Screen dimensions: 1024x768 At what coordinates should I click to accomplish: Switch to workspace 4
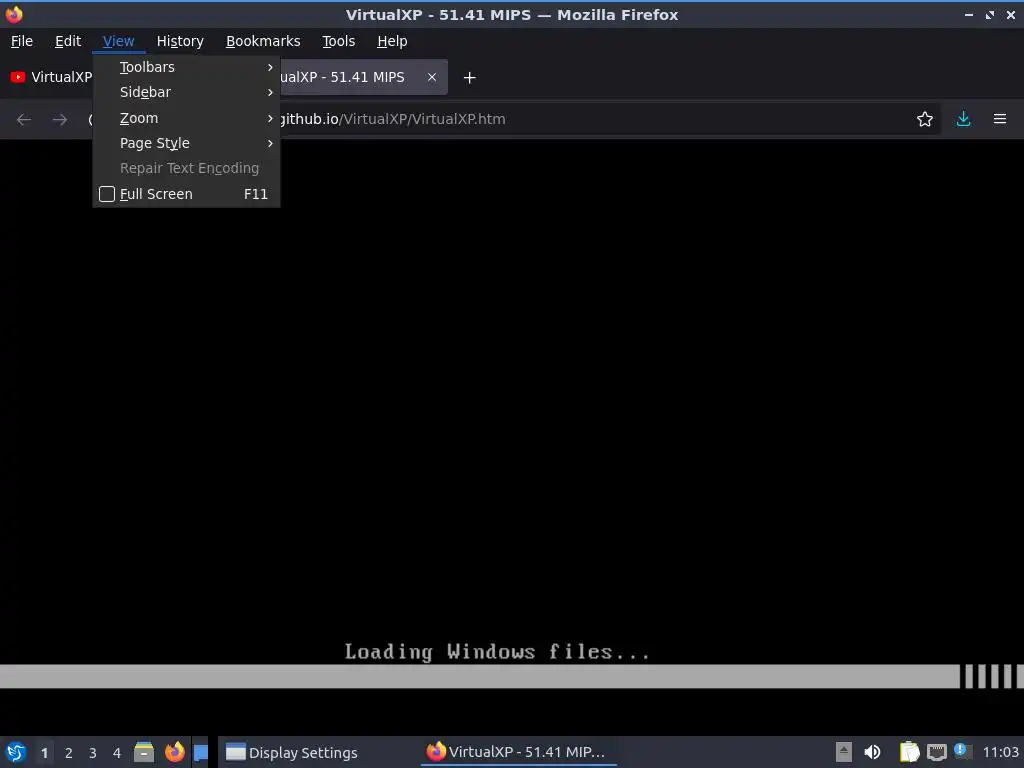(x=117, y=753)
